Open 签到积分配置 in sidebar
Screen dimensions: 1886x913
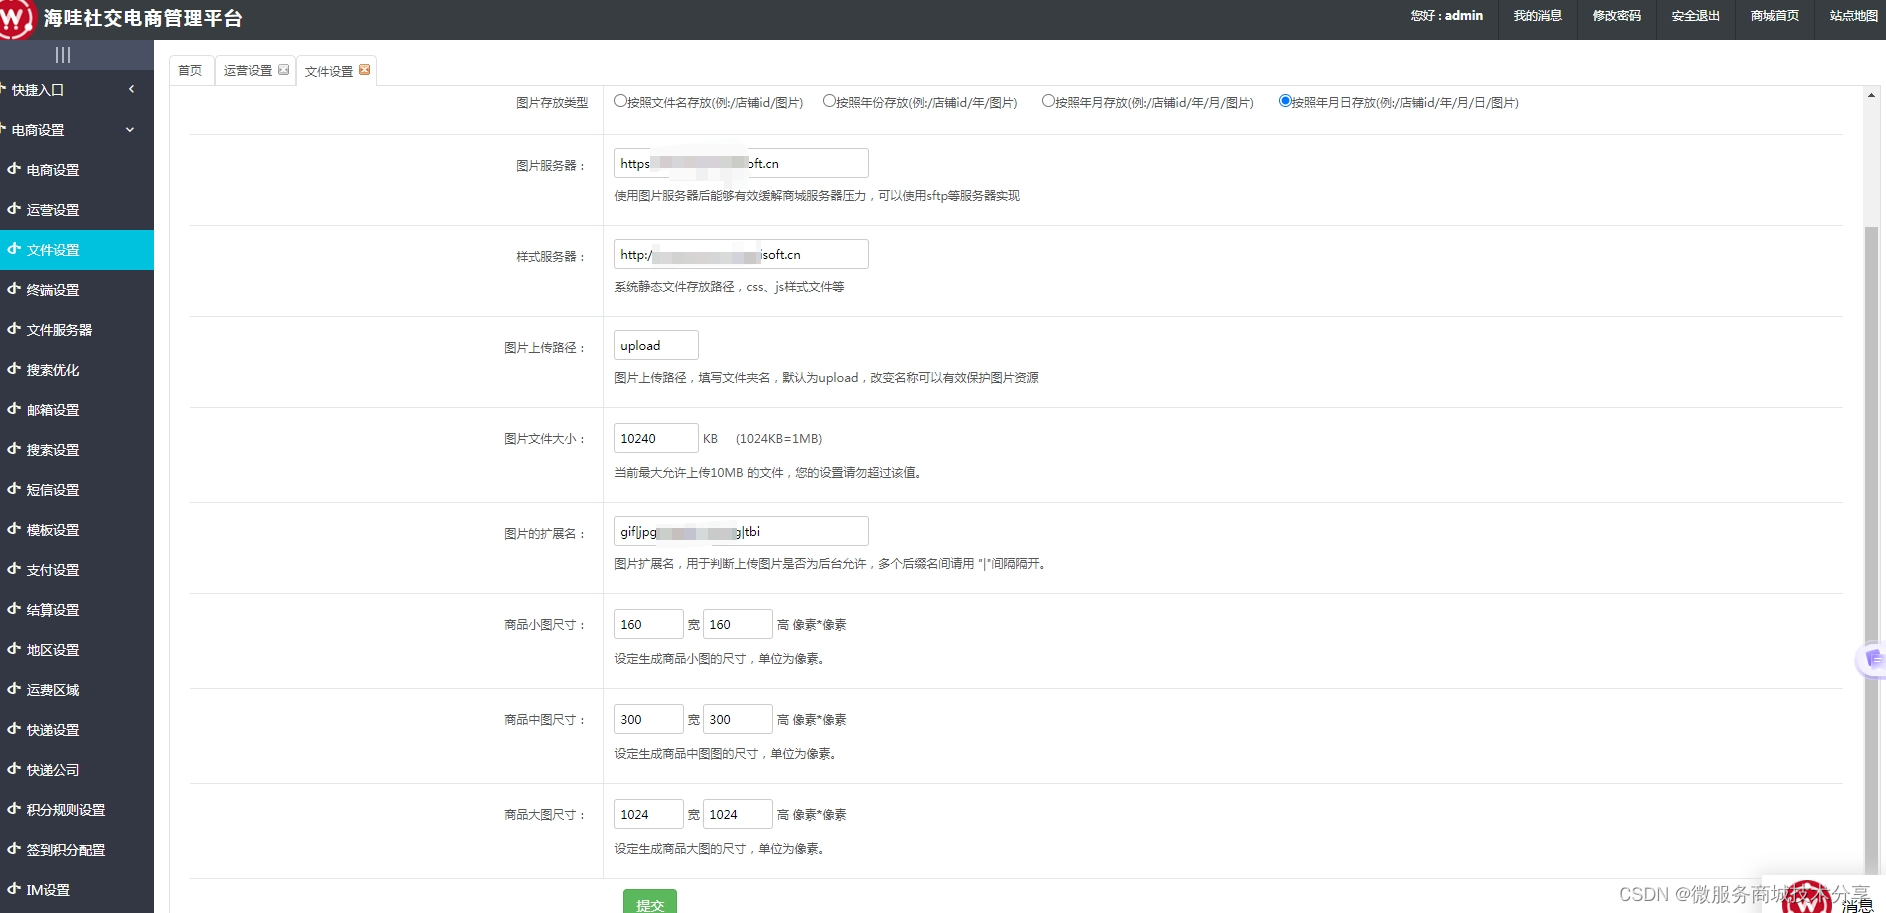[77, 850]
